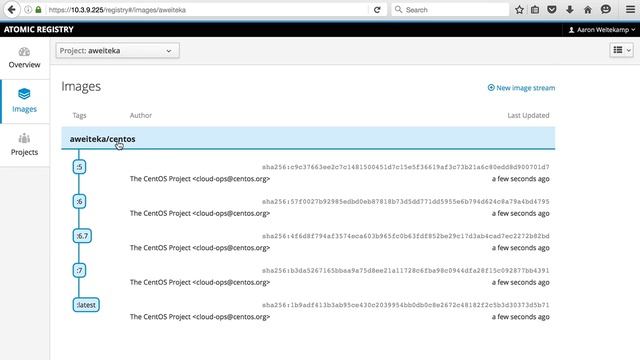The width and height of the screenshot is (640, 360).
Task: Select the :6.7 tag badge
Action: click(x=82, y=236)
